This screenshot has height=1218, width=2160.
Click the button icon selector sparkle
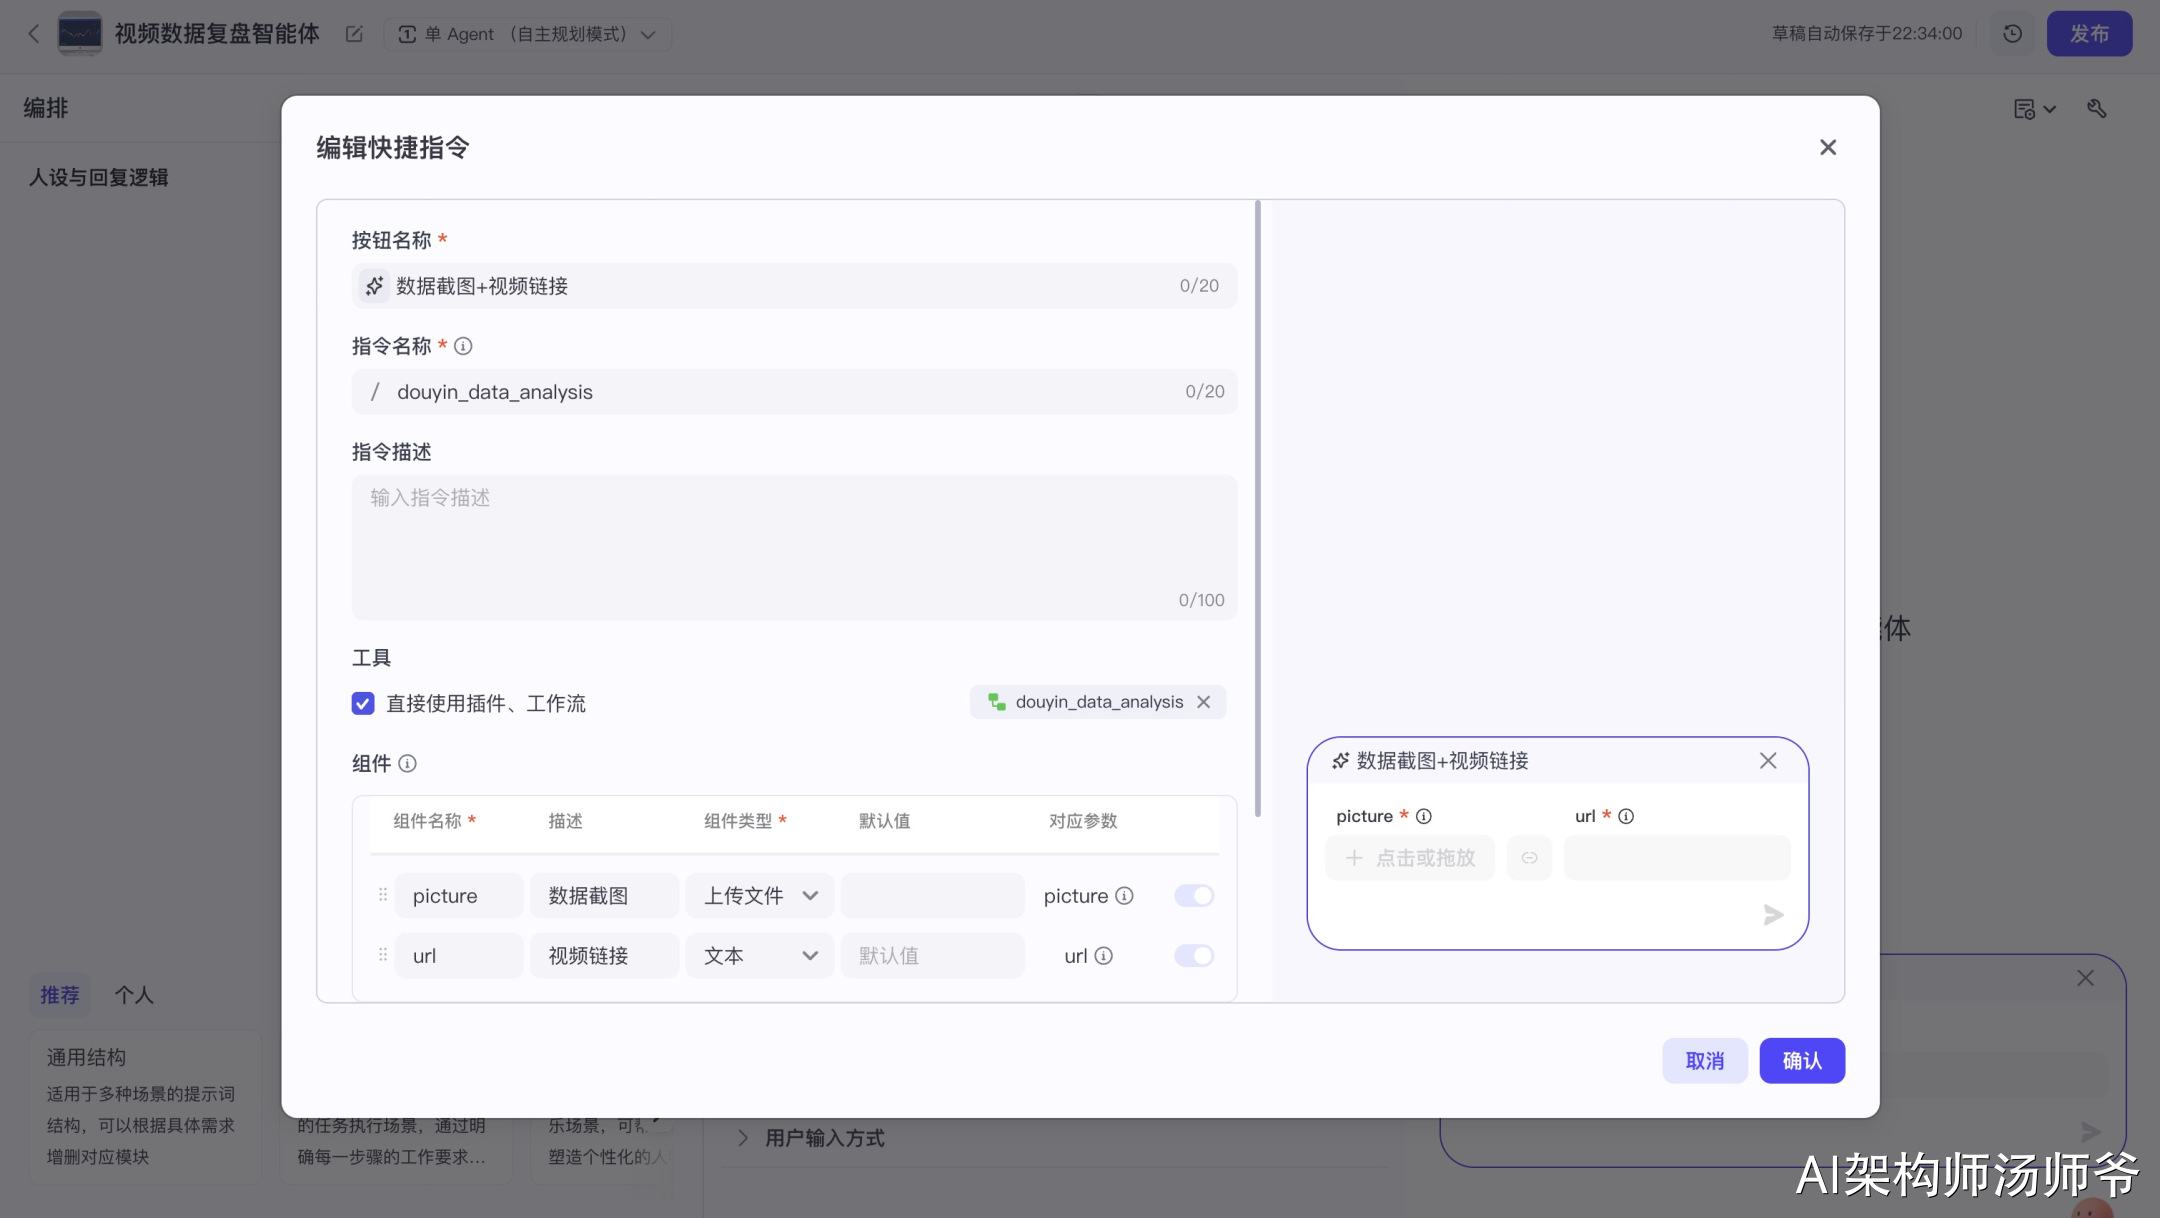[374, 286]
